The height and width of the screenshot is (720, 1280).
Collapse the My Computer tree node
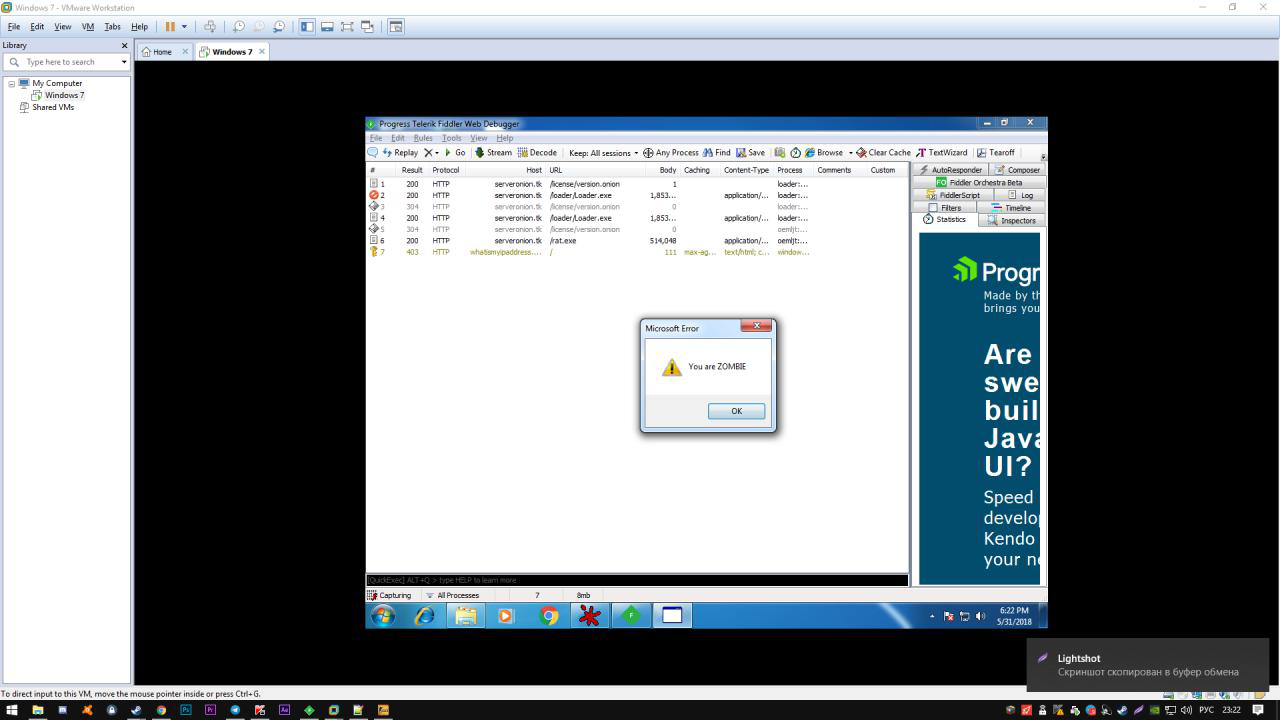pyautogui.click(x=12, y=83)
